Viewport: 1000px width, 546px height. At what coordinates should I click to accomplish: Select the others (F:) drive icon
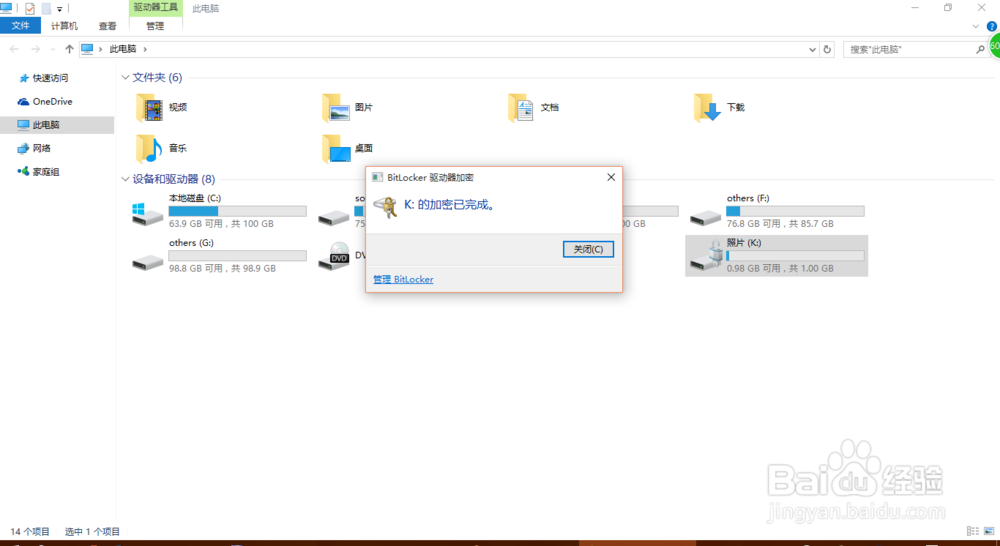point(705,217)
